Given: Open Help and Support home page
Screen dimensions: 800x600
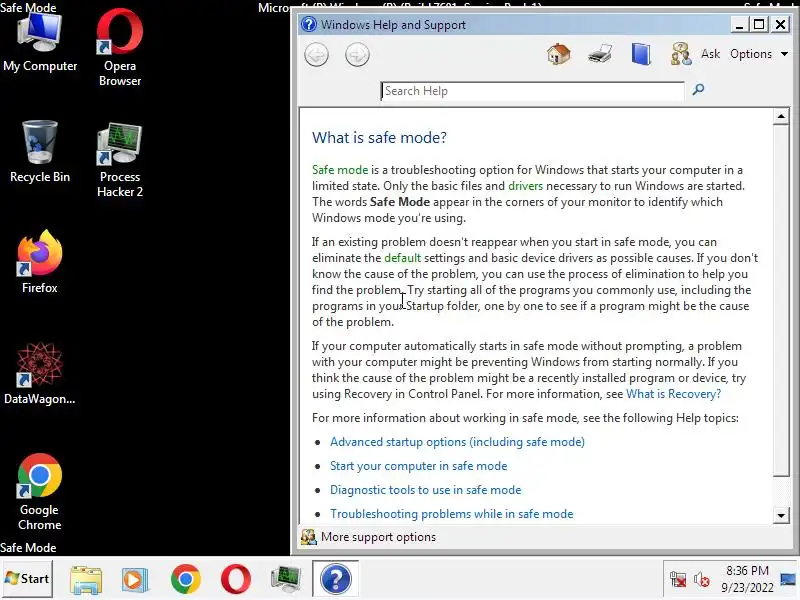Looking at the screenshot, I should (559, 54).
